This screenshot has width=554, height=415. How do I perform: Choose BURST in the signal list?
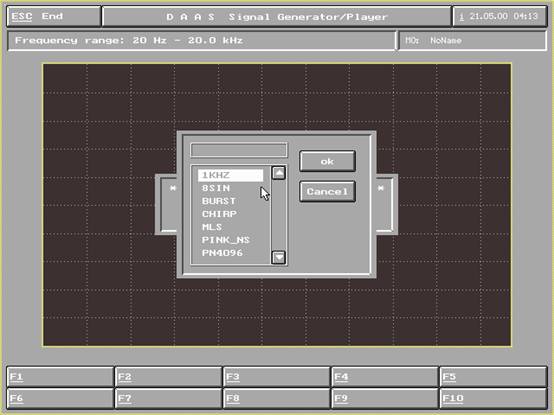230,201
